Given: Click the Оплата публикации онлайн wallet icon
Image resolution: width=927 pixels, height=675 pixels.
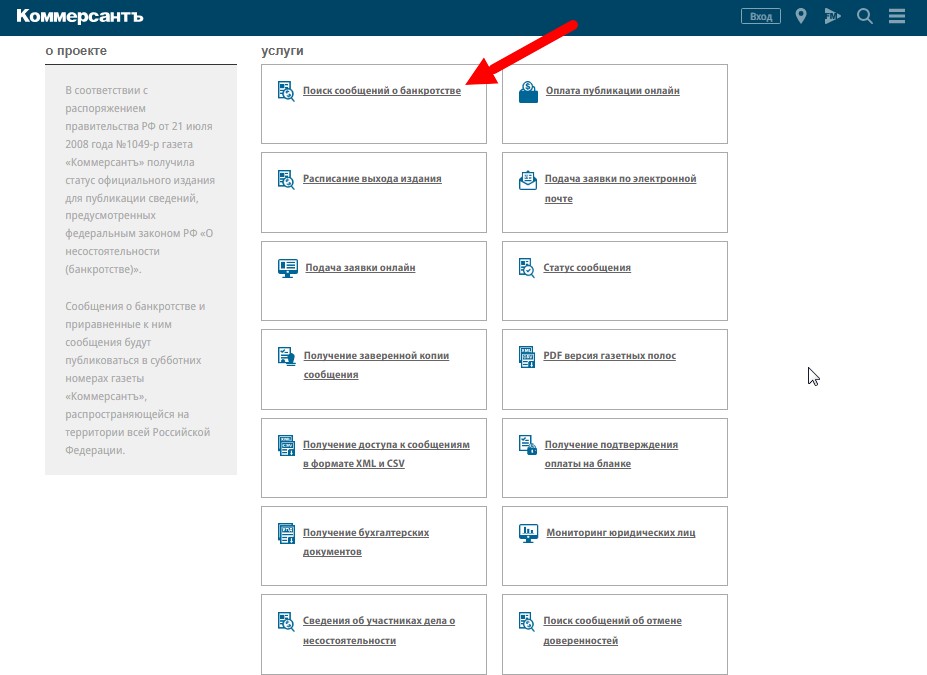Looking at the screenshot, I should point(528,92).
